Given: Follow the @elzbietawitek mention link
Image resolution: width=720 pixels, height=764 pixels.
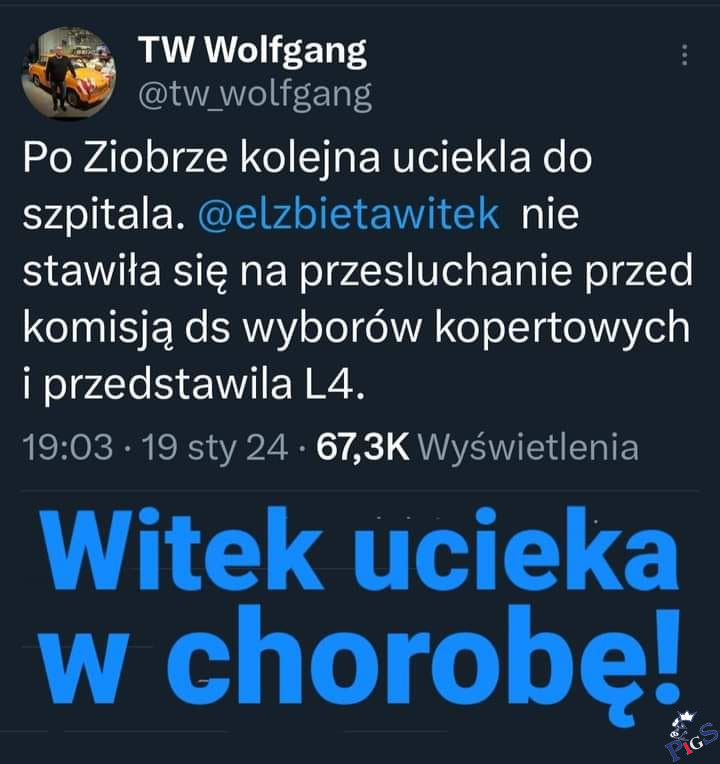Looking at the screenshot, I should point(349,214).
